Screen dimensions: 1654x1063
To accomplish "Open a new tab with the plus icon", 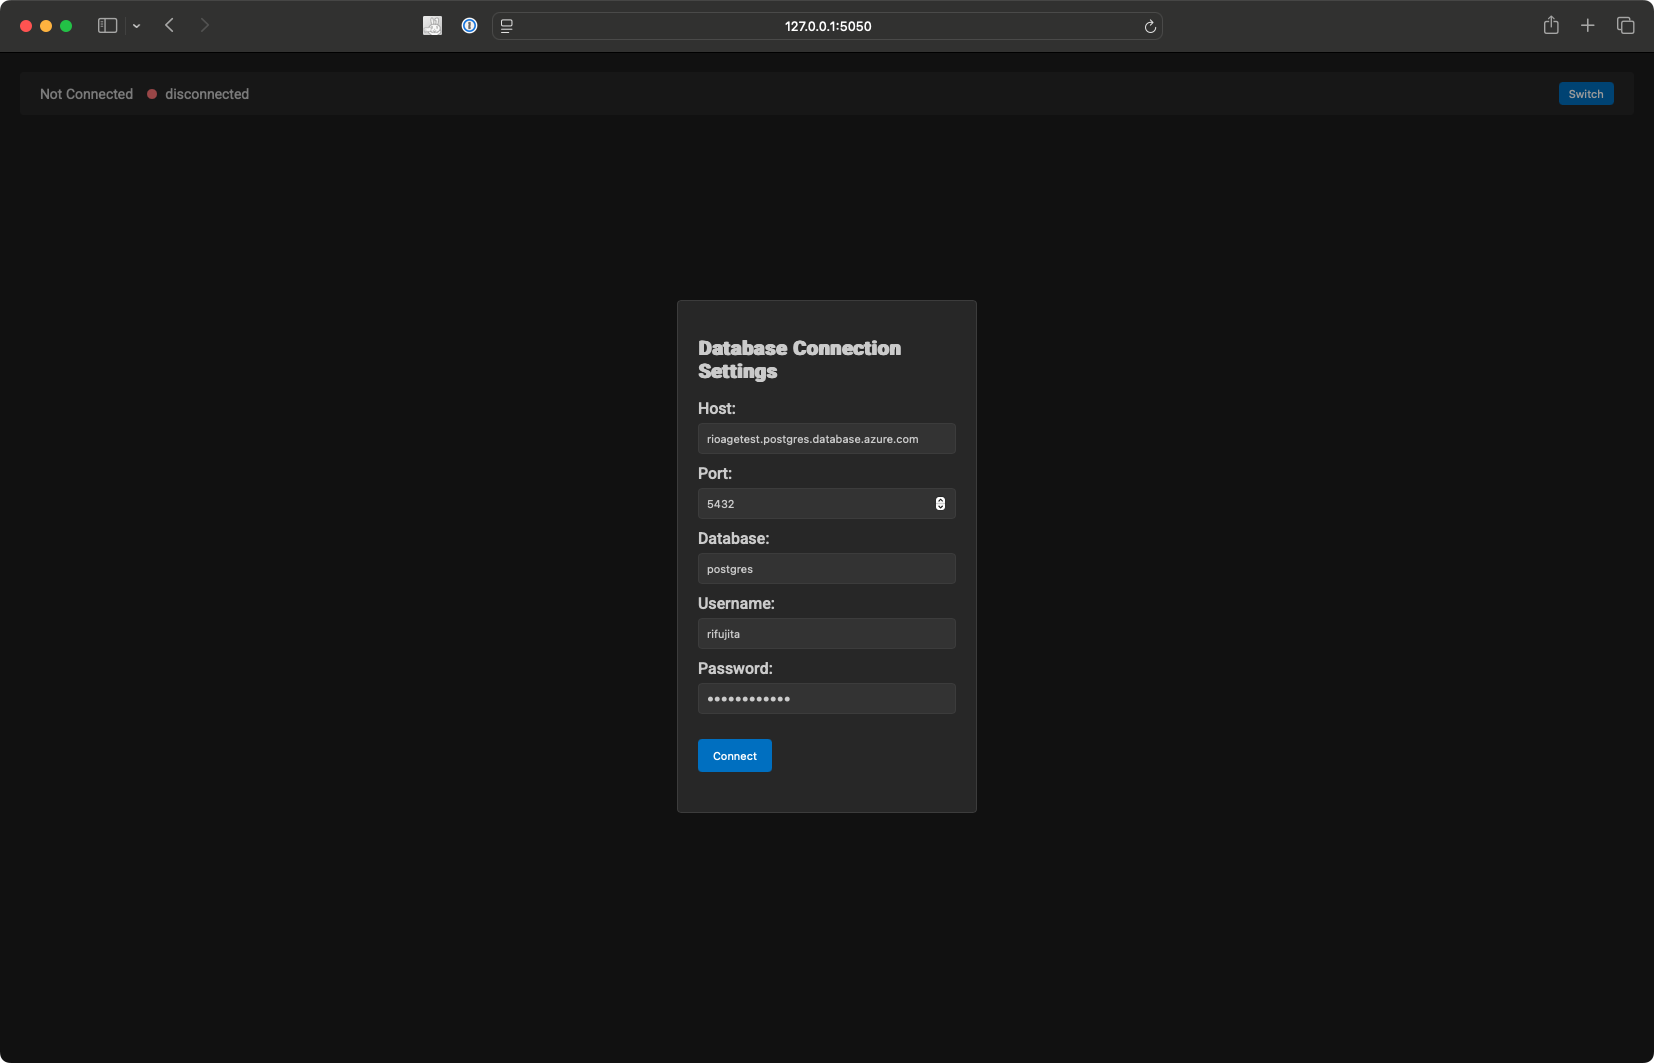I will (x=1587, y=25).
